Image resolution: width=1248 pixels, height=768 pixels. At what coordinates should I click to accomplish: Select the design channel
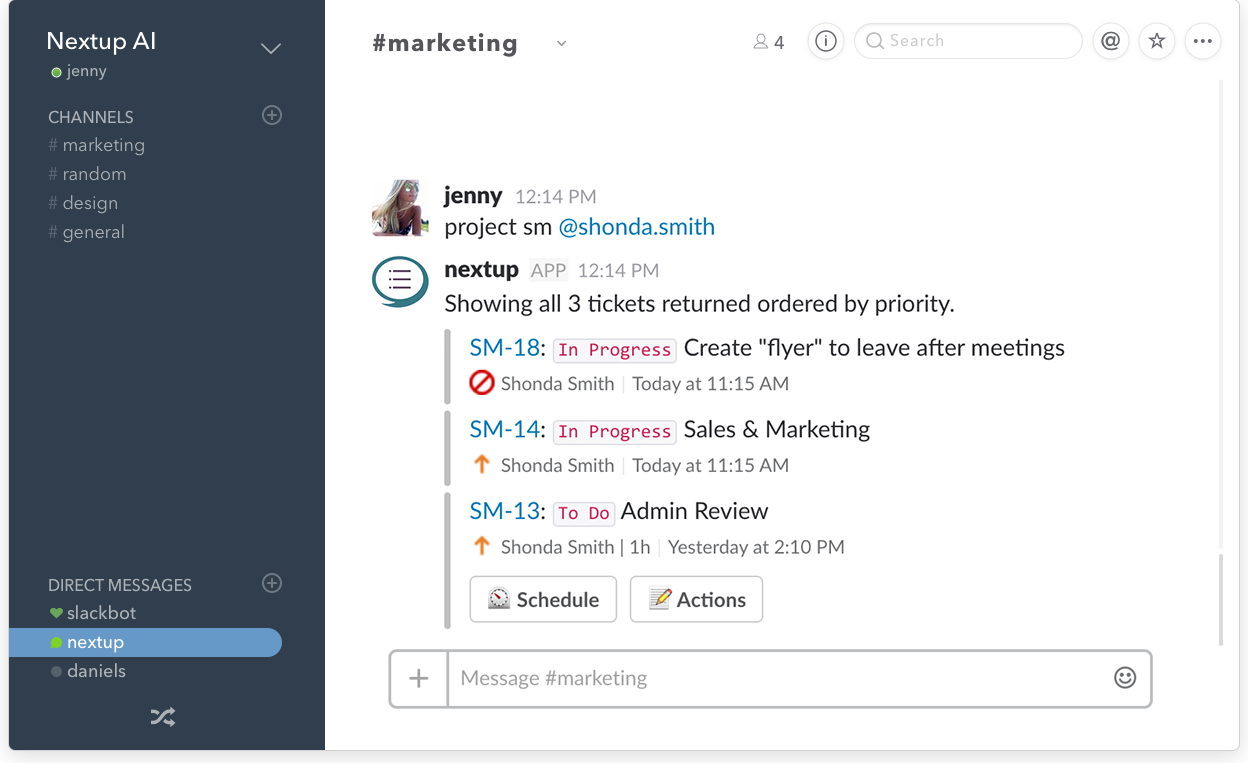[89, 203]
